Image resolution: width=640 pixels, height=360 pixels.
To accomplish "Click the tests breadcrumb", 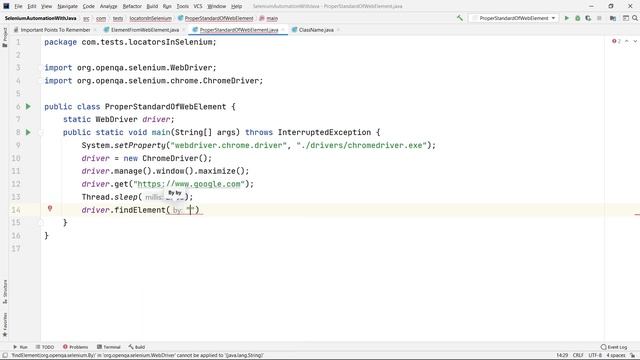I will 118,18.
